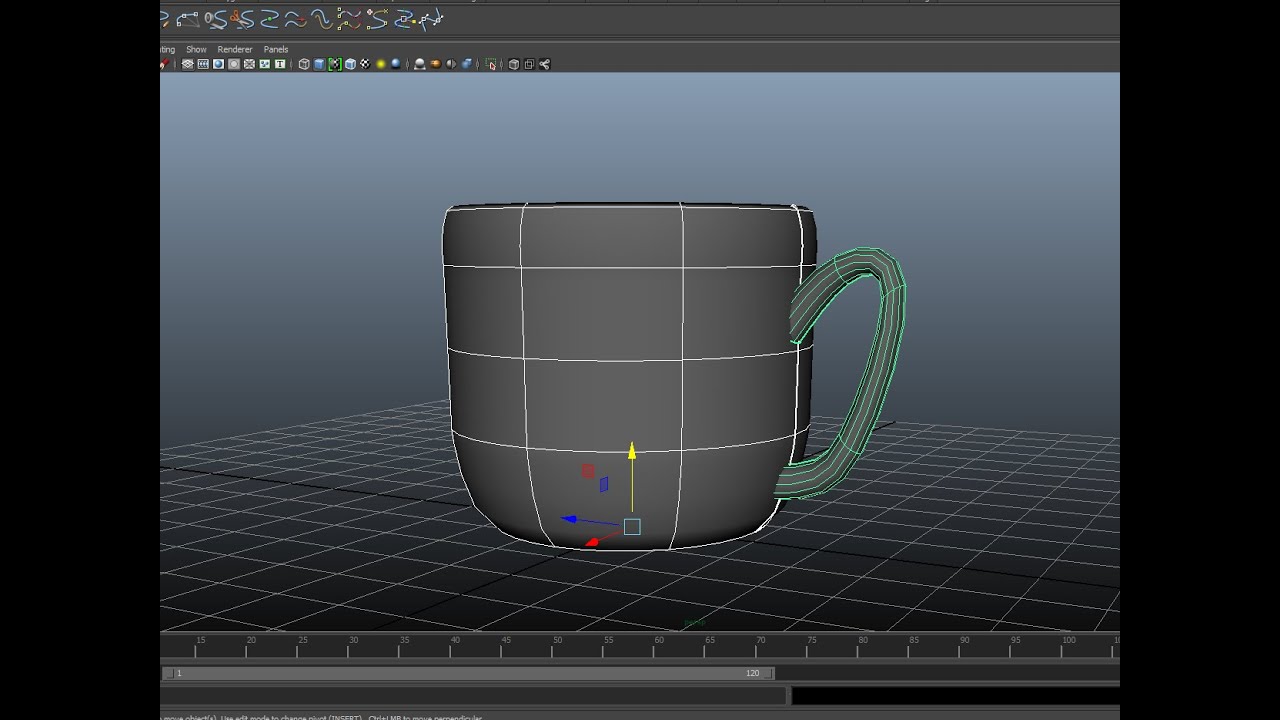Select the plain S-curve shelf icon
Viewport: 1280px width, 720px height.
[322, 19]
